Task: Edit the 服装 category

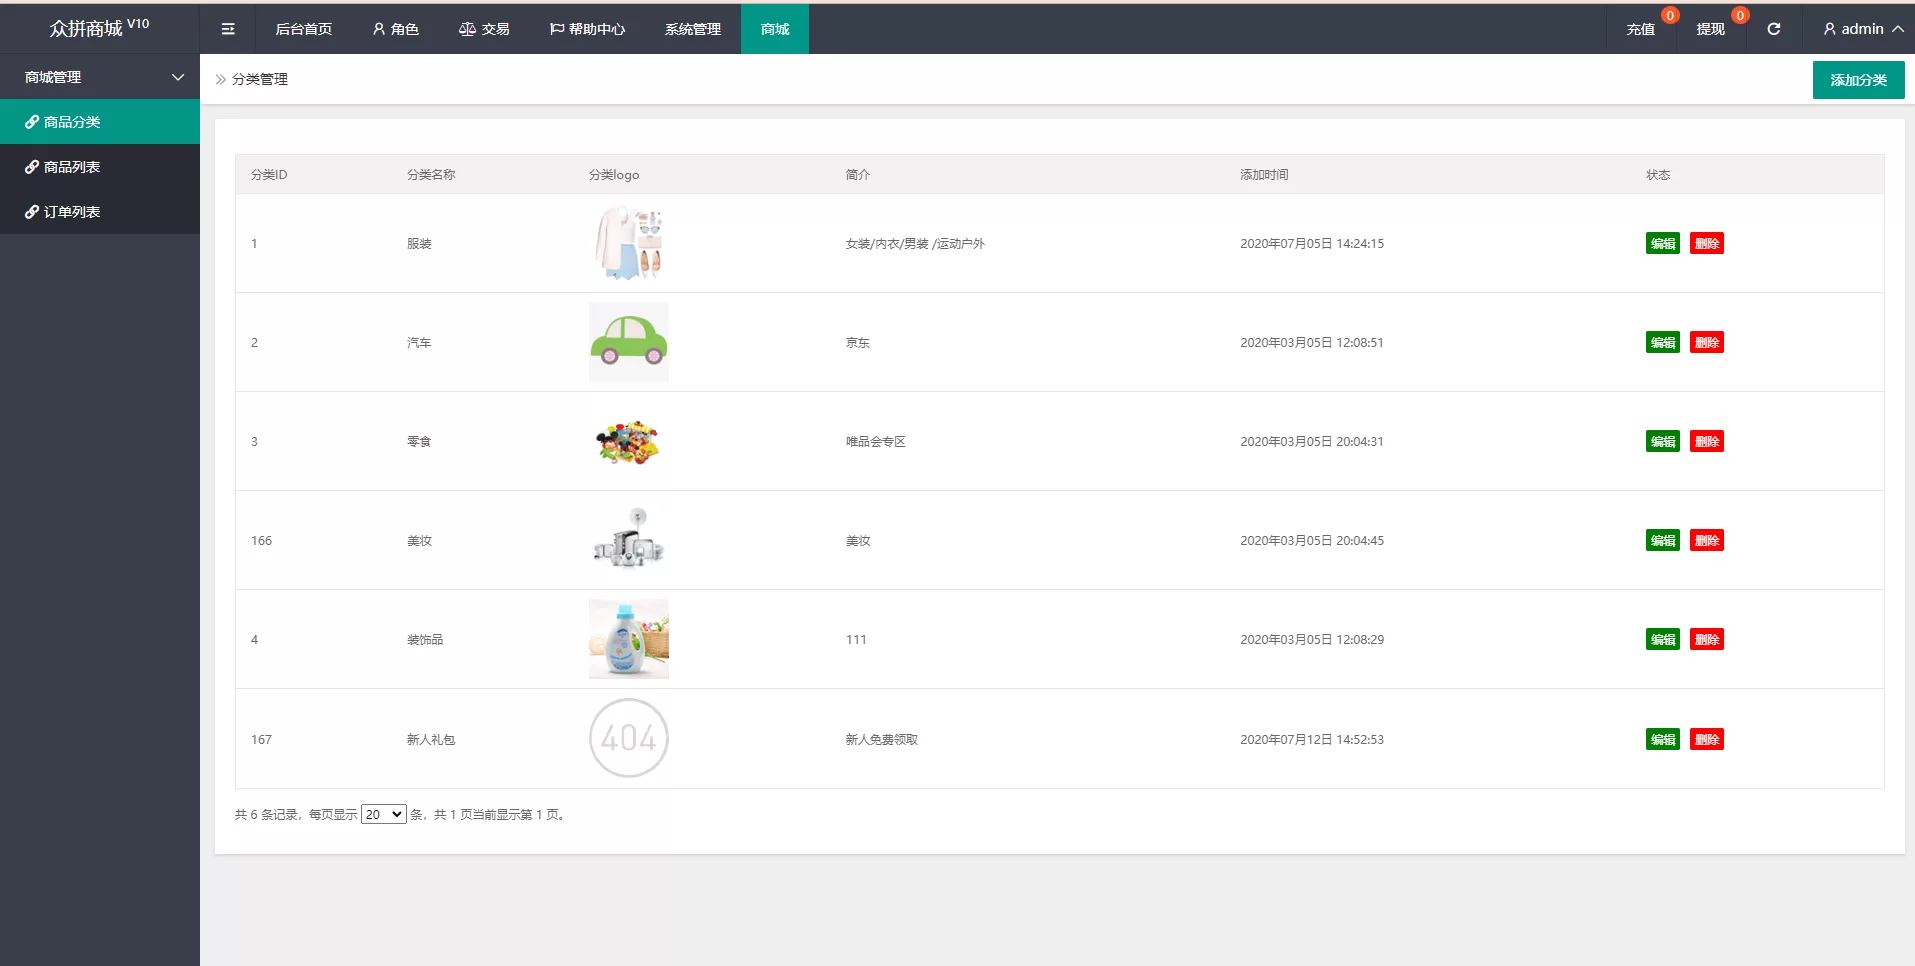Action: [1662, 243]
